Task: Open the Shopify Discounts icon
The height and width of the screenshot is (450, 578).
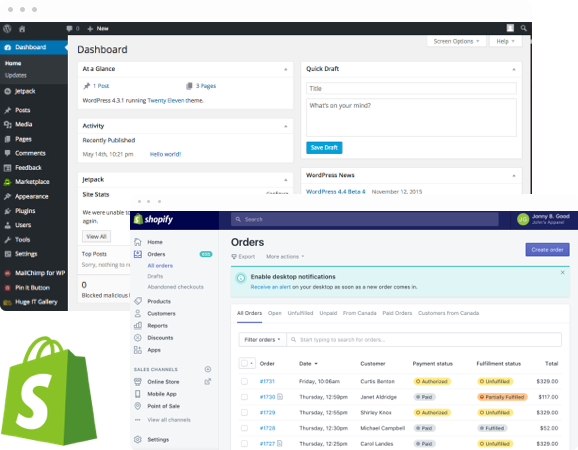Action: [138, 338]
